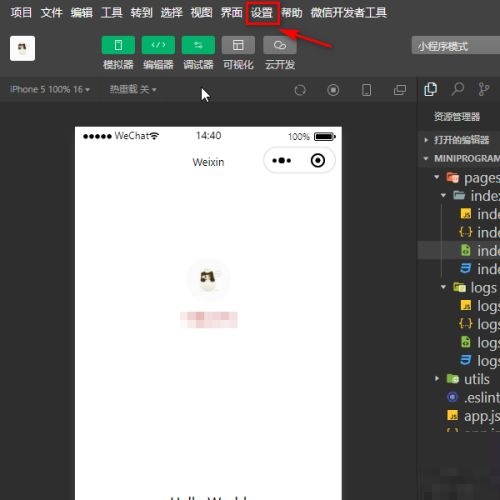Open the 编辑 menu
Viewport: 500px width, 500px height.
81,13
